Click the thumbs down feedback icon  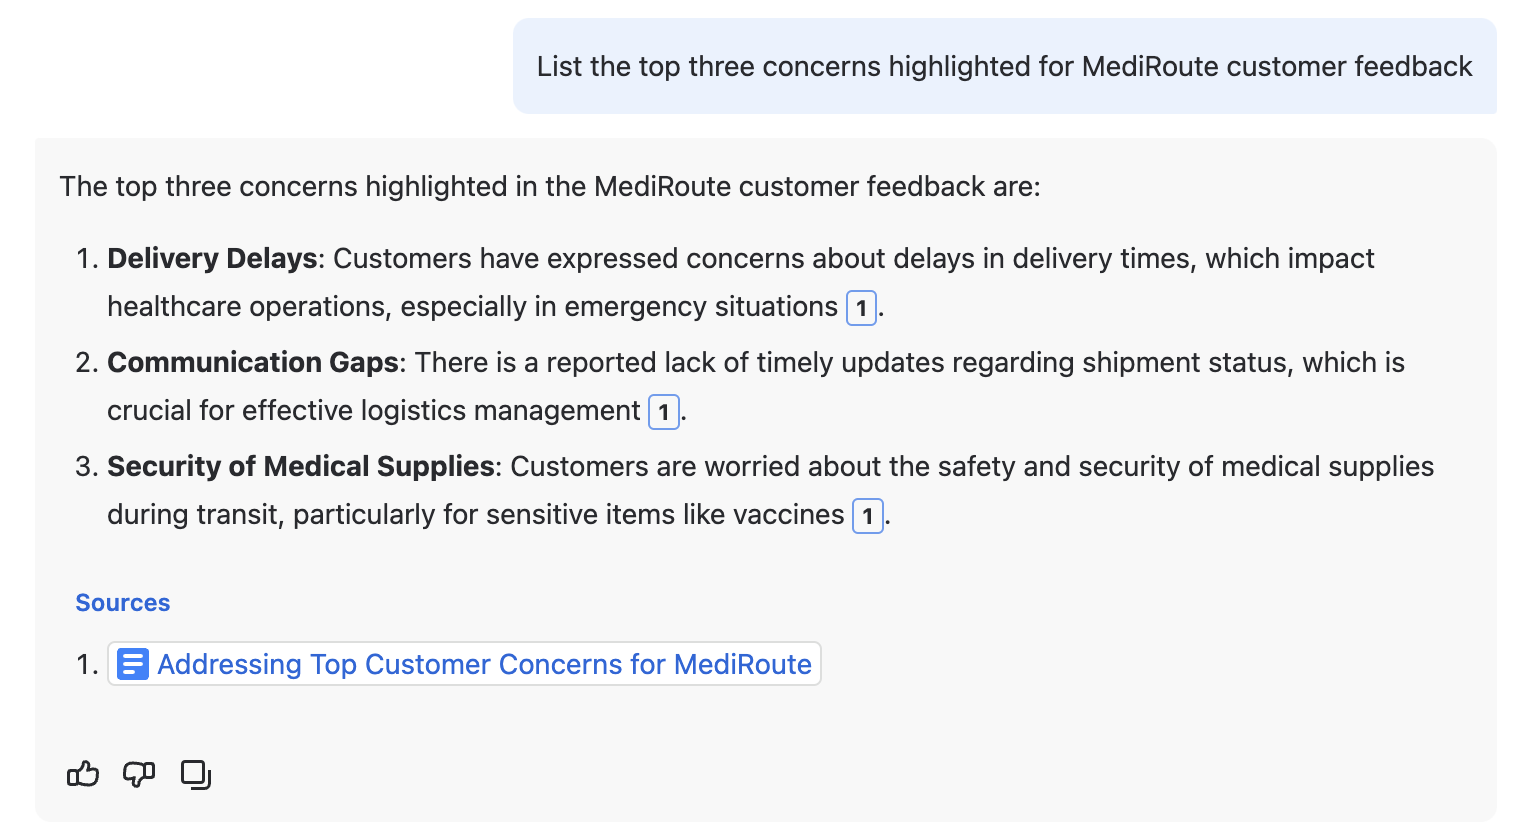[139, 774]
